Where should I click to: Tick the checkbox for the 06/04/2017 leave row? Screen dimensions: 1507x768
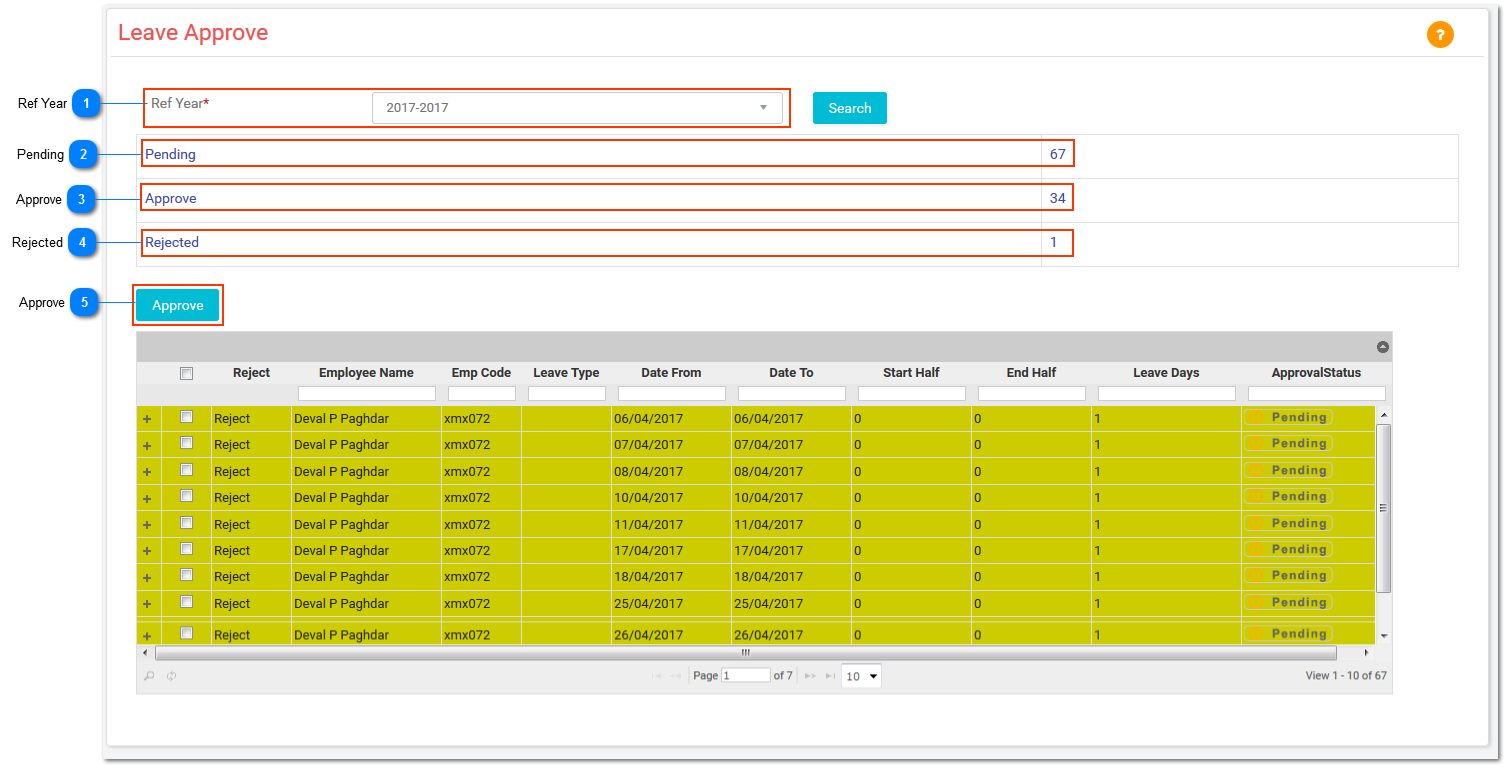[186, 417]
